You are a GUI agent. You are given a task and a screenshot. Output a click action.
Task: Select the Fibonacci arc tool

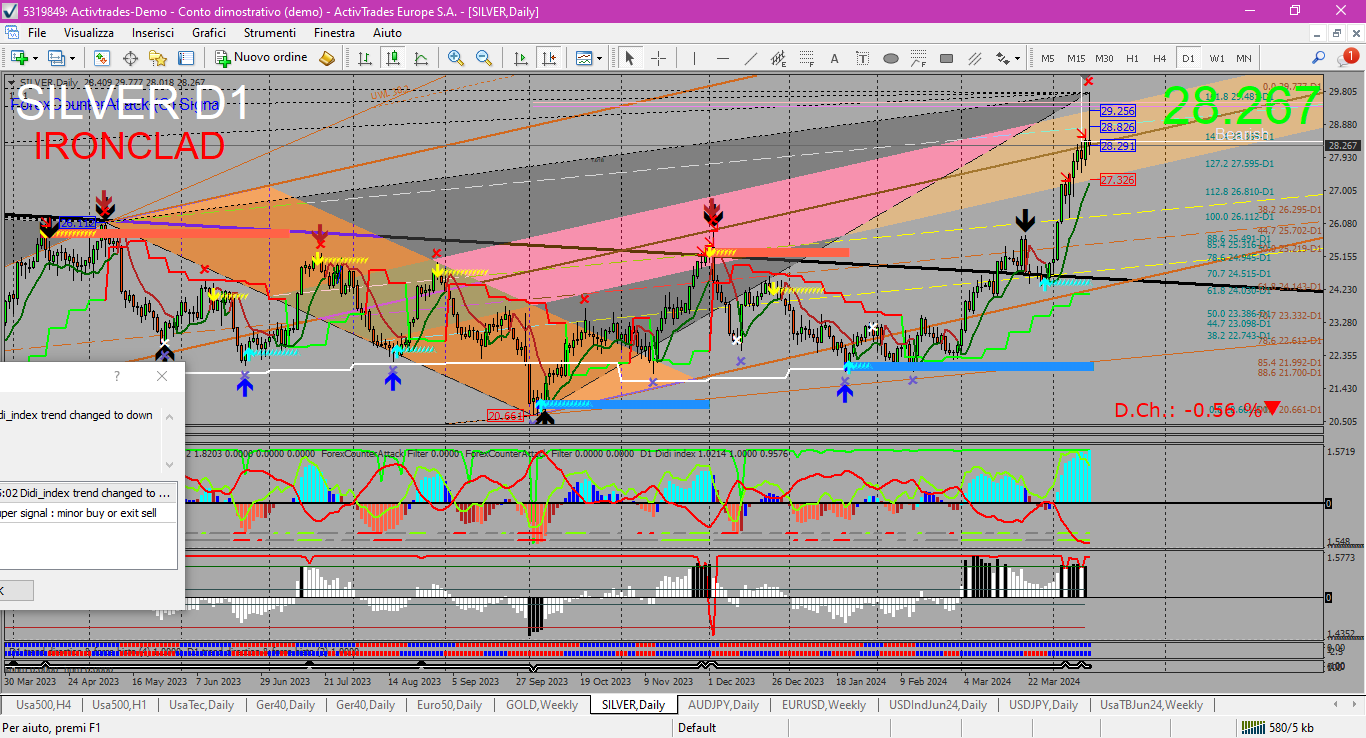919,58
